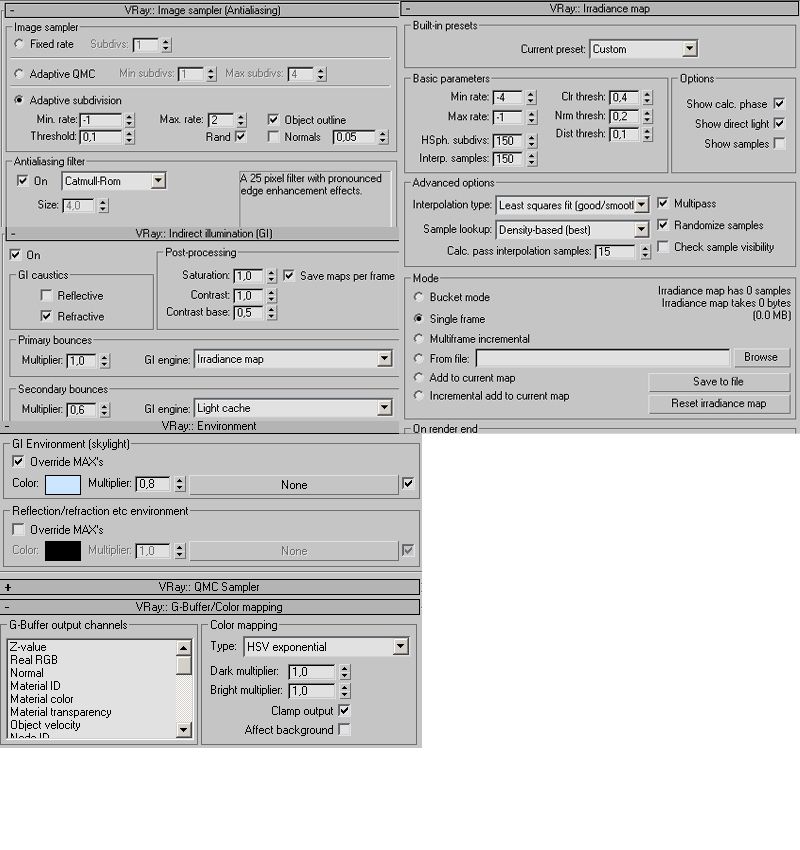Adjust the Contrast spinner arrows
This screenshot has height=850, width=800.
tap(272, 295)
